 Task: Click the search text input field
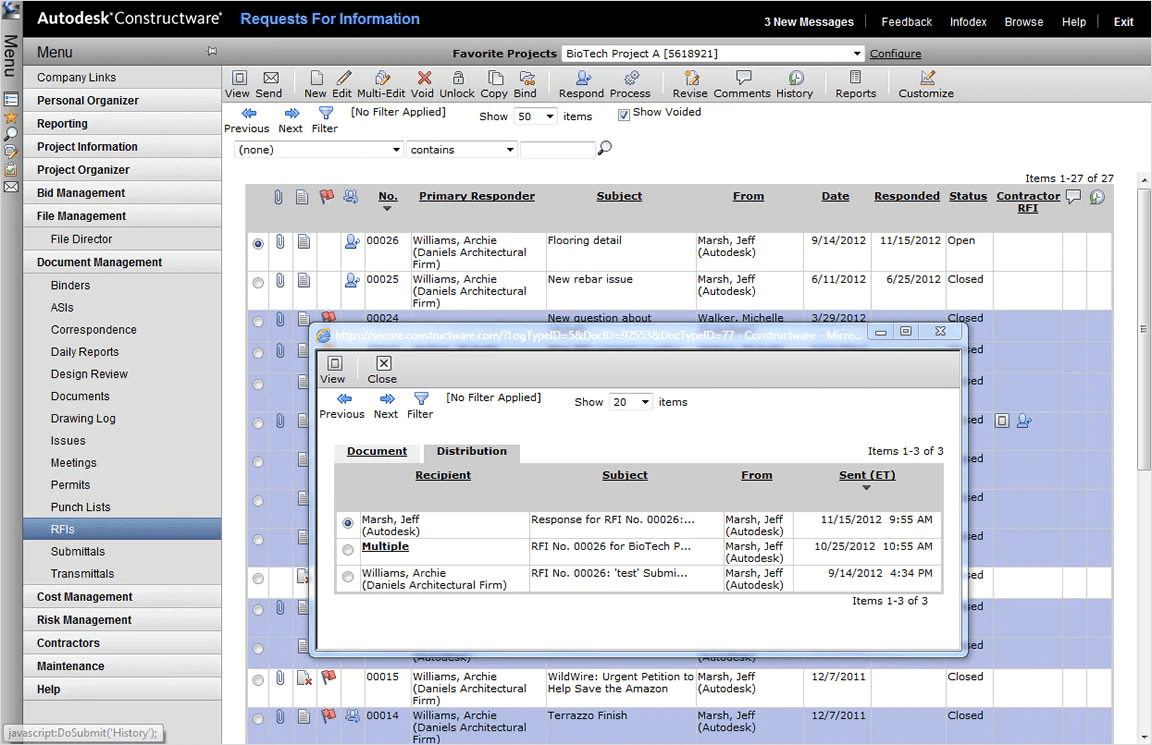557,150
